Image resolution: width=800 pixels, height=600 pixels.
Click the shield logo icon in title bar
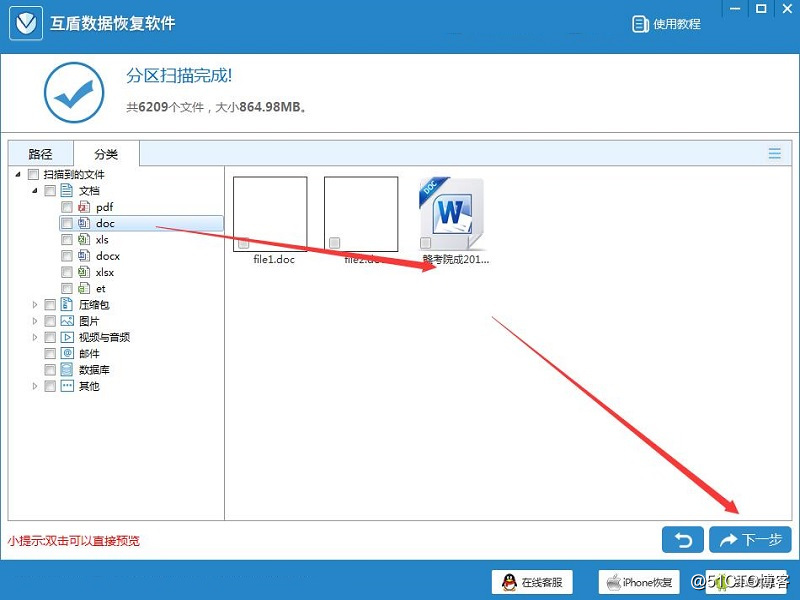26,22
